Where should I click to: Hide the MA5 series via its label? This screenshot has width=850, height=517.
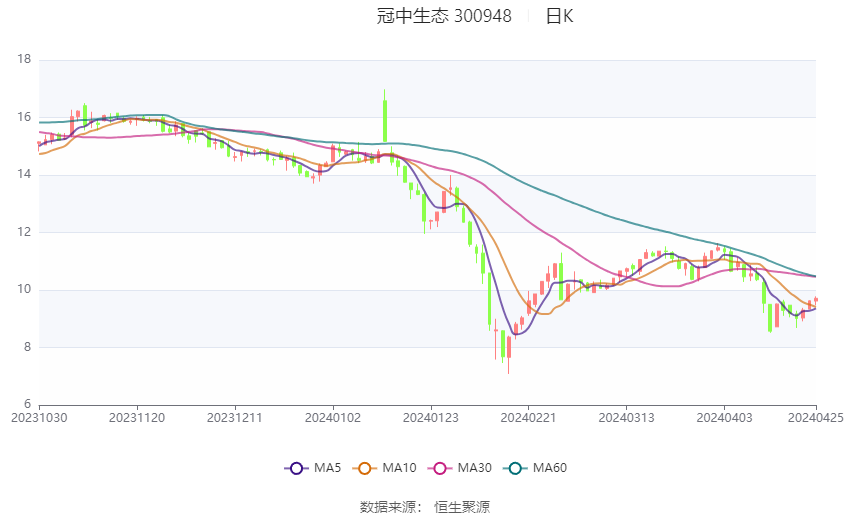(327, 468)
